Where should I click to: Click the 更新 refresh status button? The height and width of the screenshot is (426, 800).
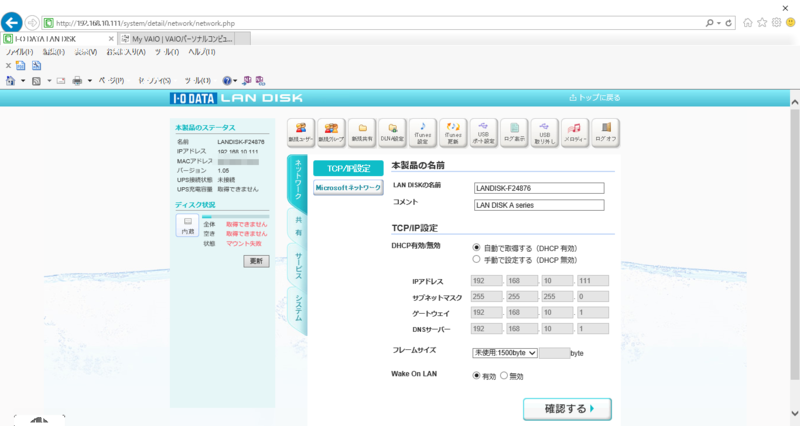(256, 261)
